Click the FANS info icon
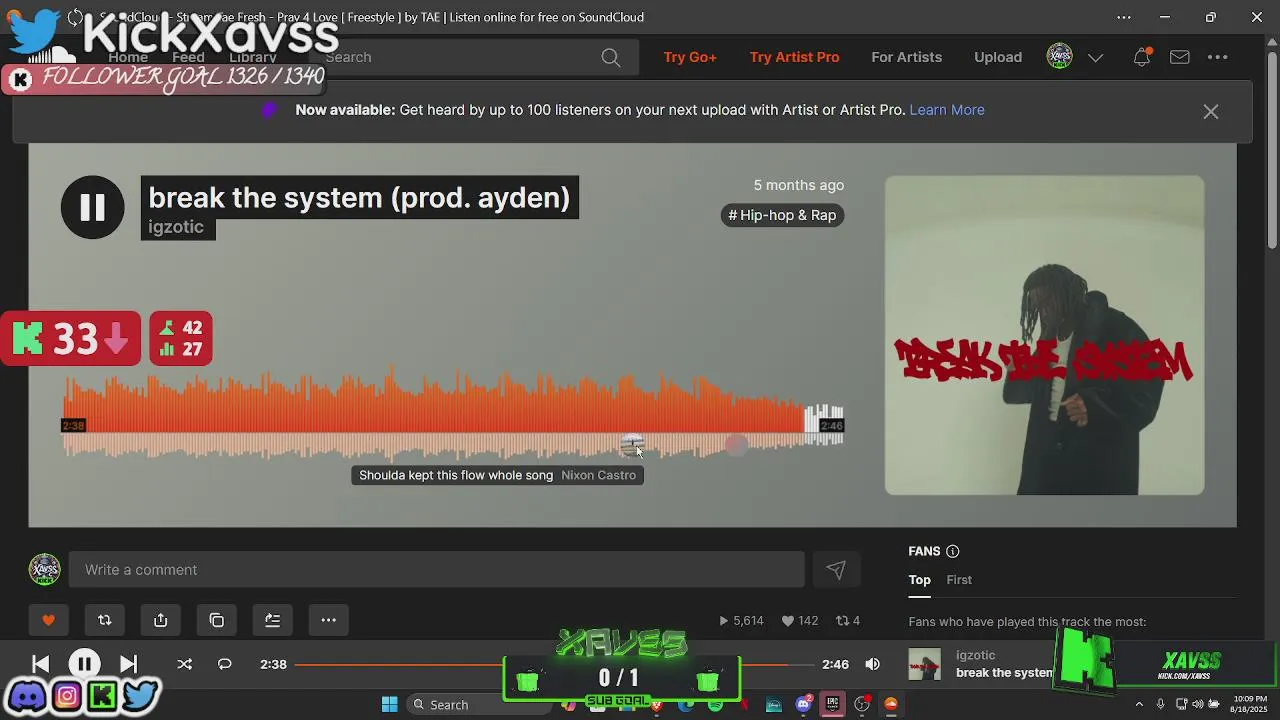 point(952,551)
